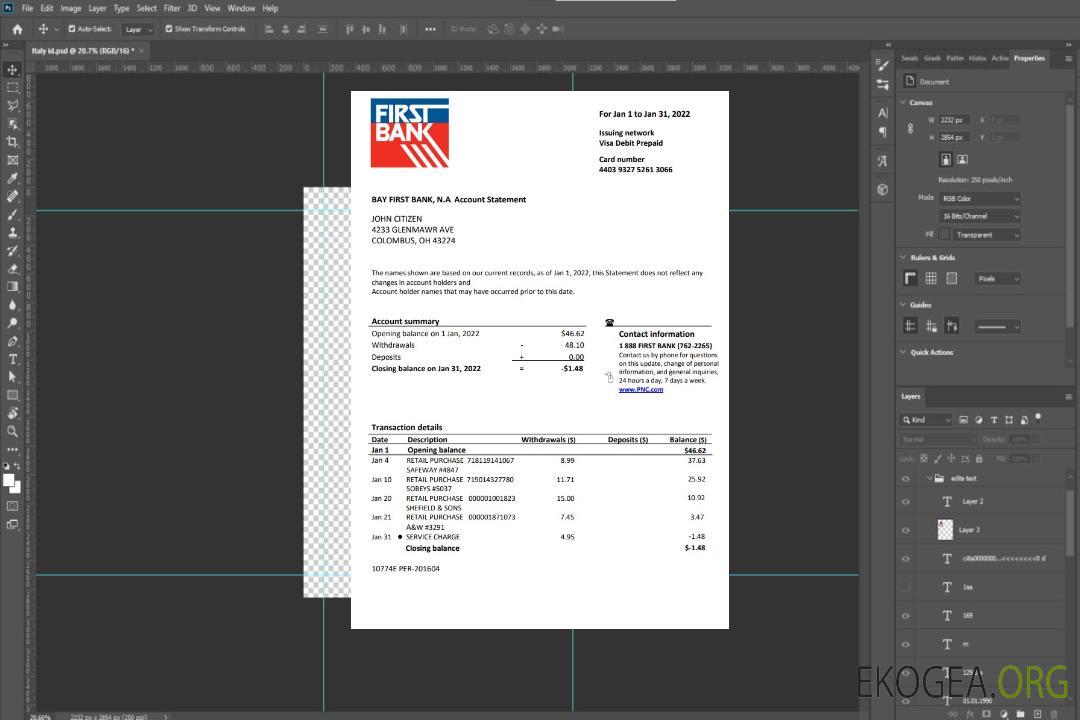
Task: Select the Rectangular Marquee tool
Action: (x=12, y=88)
